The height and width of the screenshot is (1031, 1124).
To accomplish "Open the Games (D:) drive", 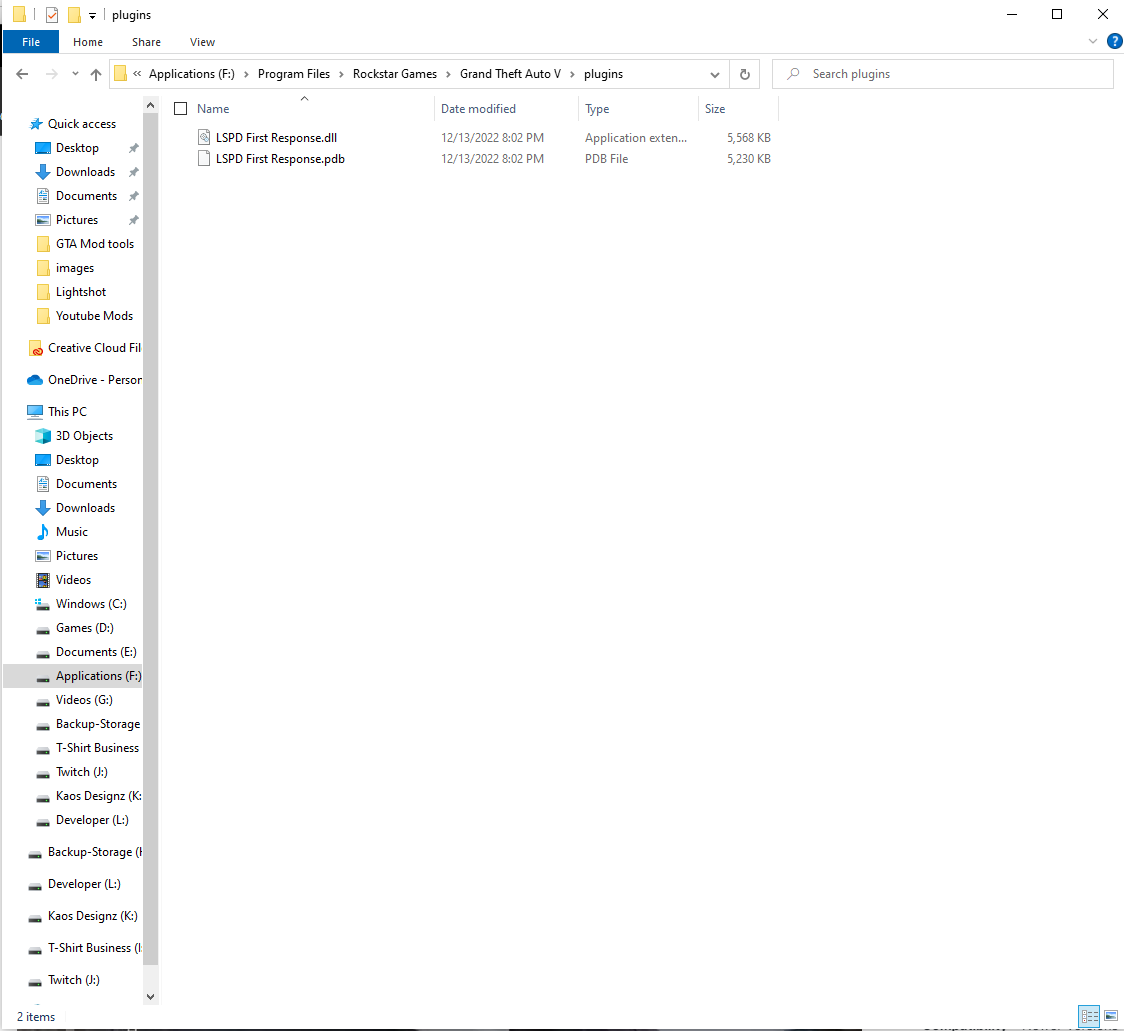I will click(x=85, y=628).
